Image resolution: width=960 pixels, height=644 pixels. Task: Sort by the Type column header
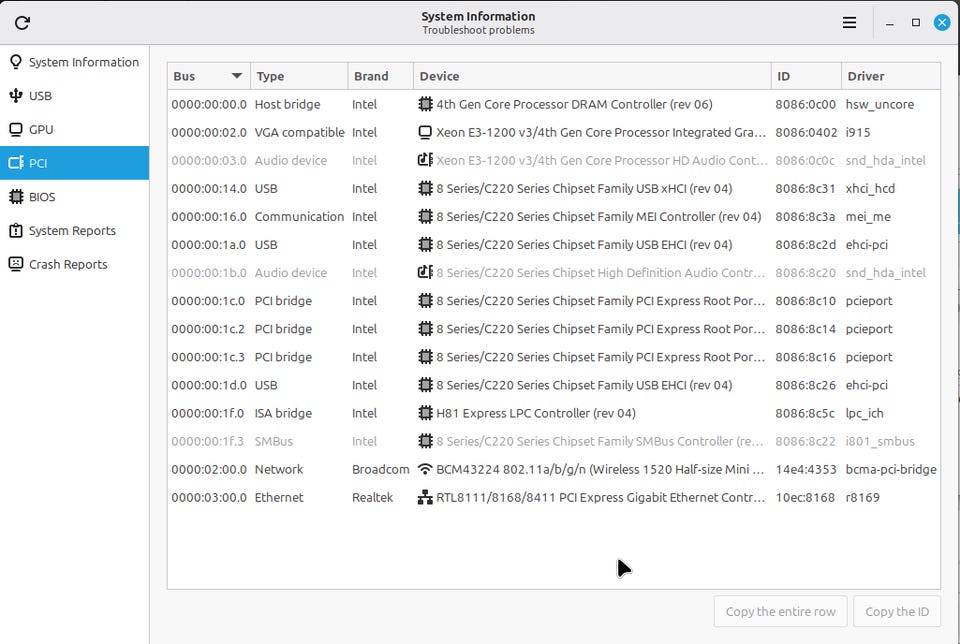tap(299, 76)
